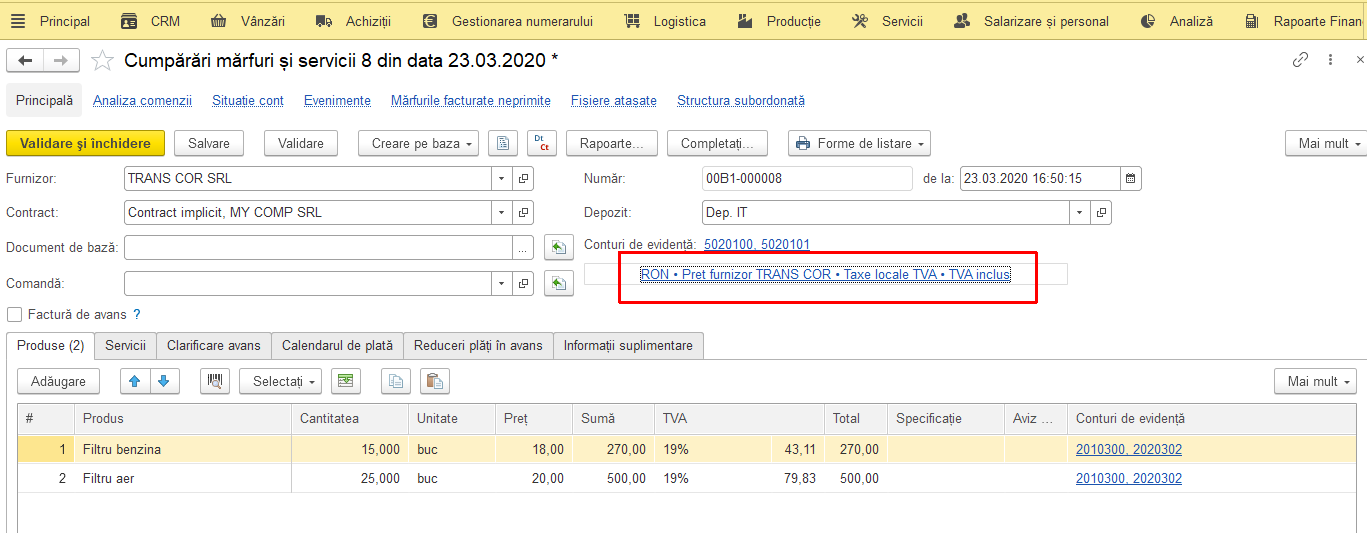Open the Situație cont link
This screenshot has height=533, width=1367.
(248, 100)
